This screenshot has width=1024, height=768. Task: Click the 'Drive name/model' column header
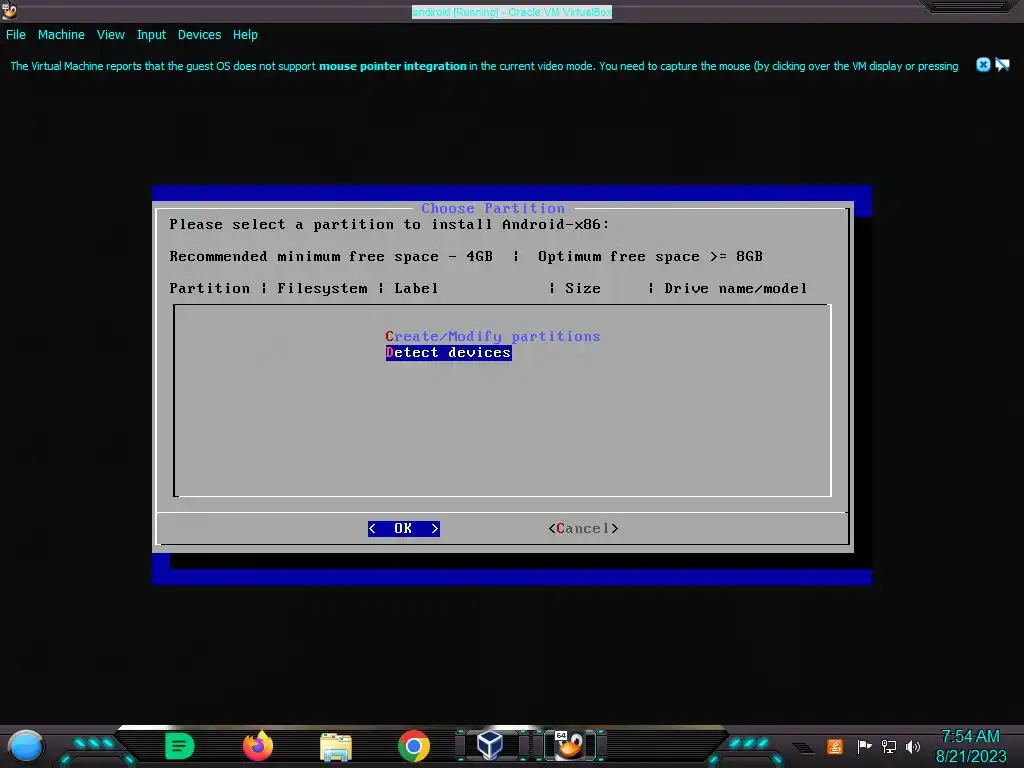735,289
